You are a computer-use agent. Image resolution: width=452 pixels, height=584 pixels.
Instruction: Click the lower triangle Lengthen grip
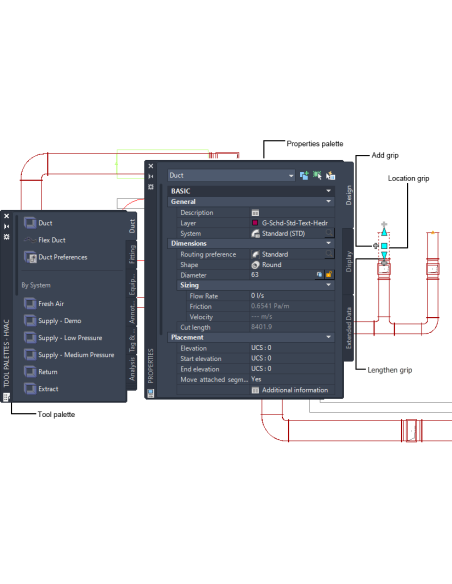[x=384, y=255]
